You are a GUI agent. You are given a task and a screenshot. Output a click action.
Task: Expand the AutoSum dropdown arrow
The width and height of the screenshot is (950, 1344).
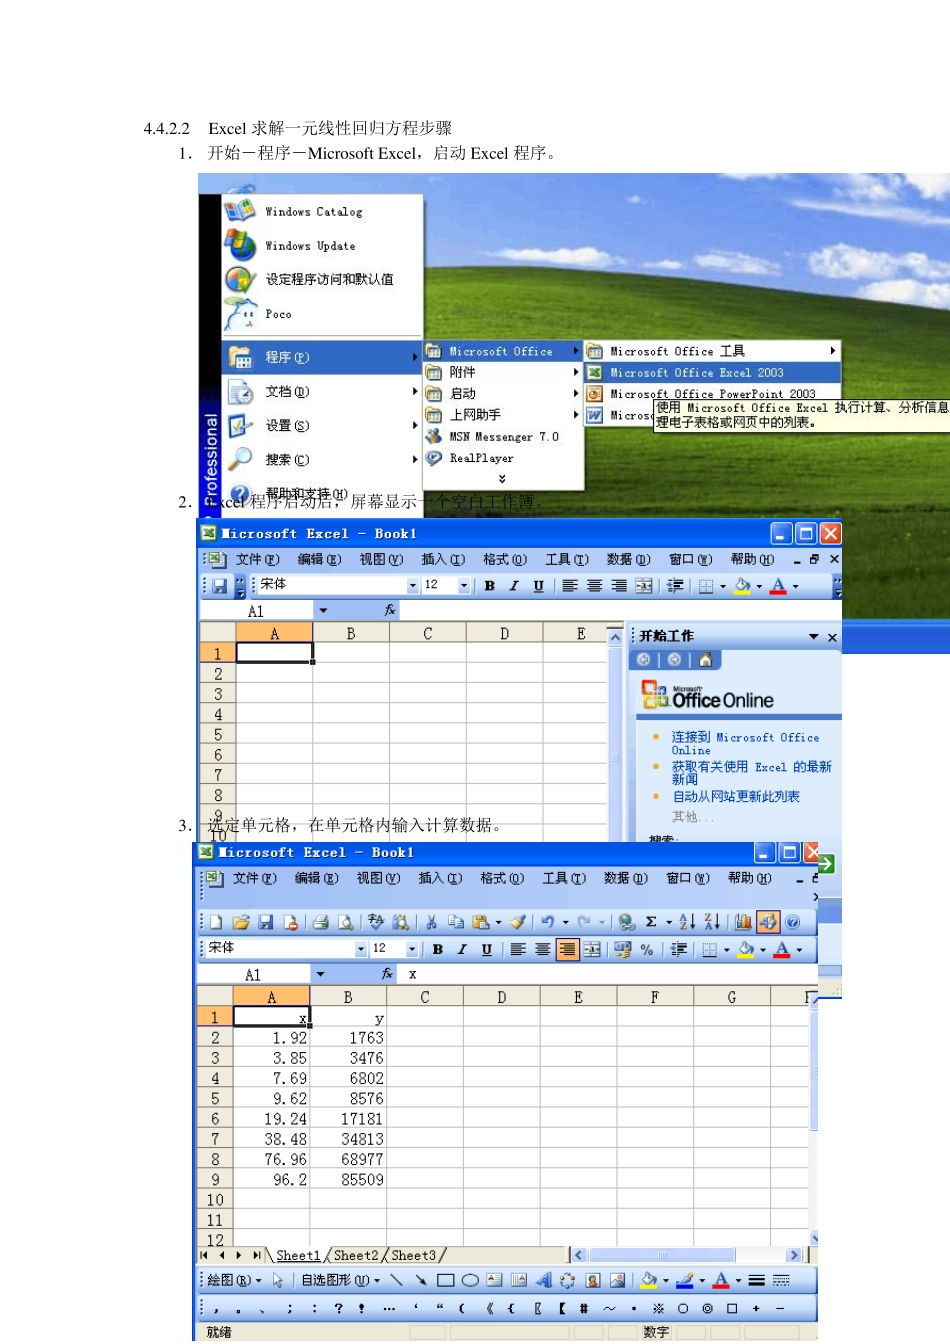[x=669, y=922]
